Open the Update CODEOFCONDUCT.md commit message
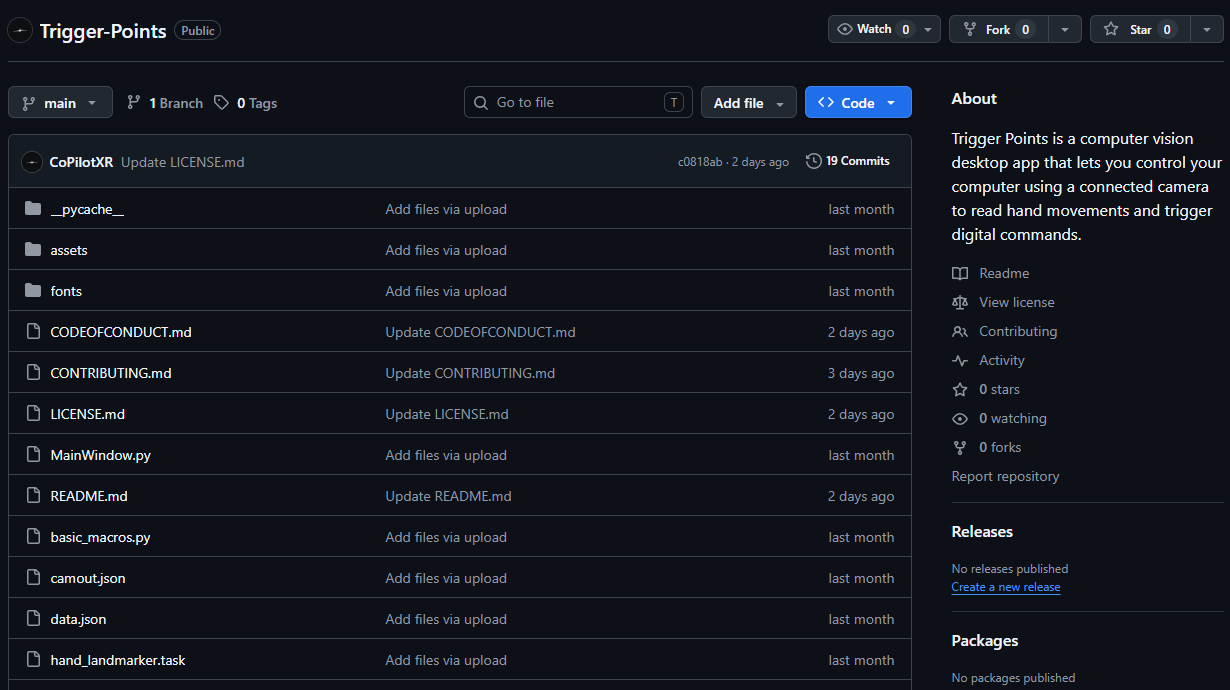 coord(481,332)
